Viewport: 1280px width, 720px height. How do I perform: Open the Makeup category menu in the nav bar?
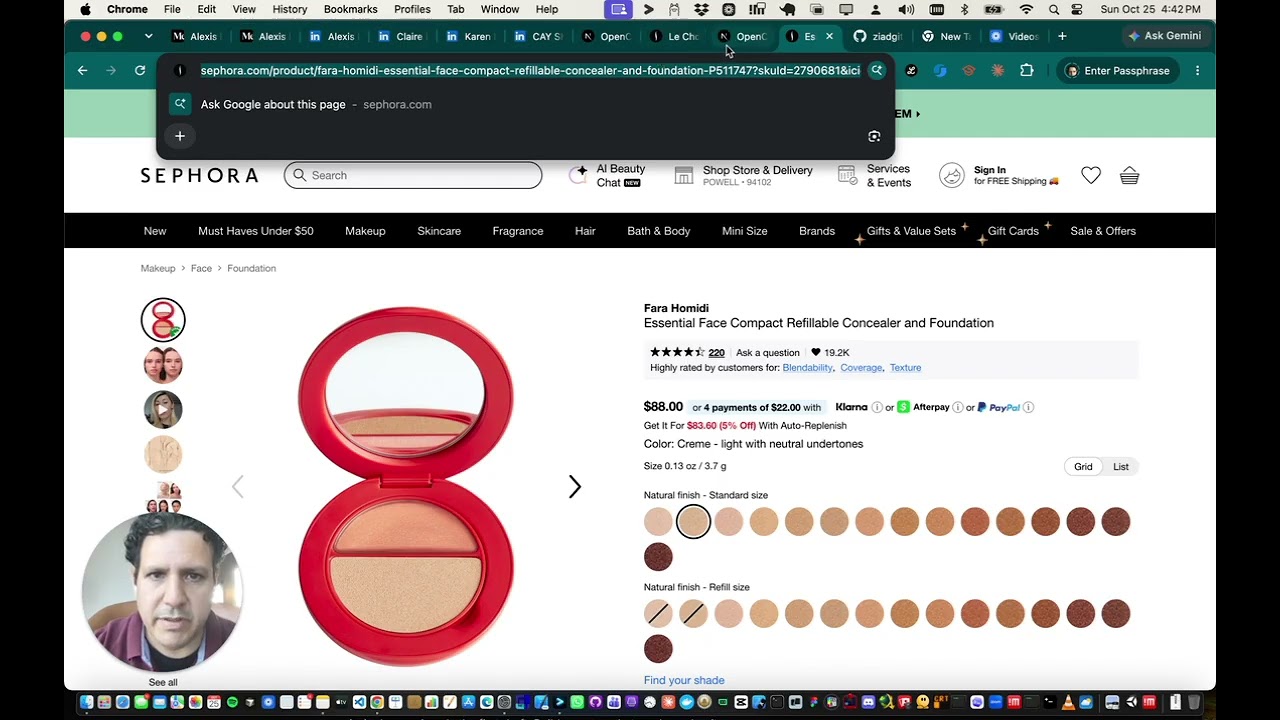point(365,231)
